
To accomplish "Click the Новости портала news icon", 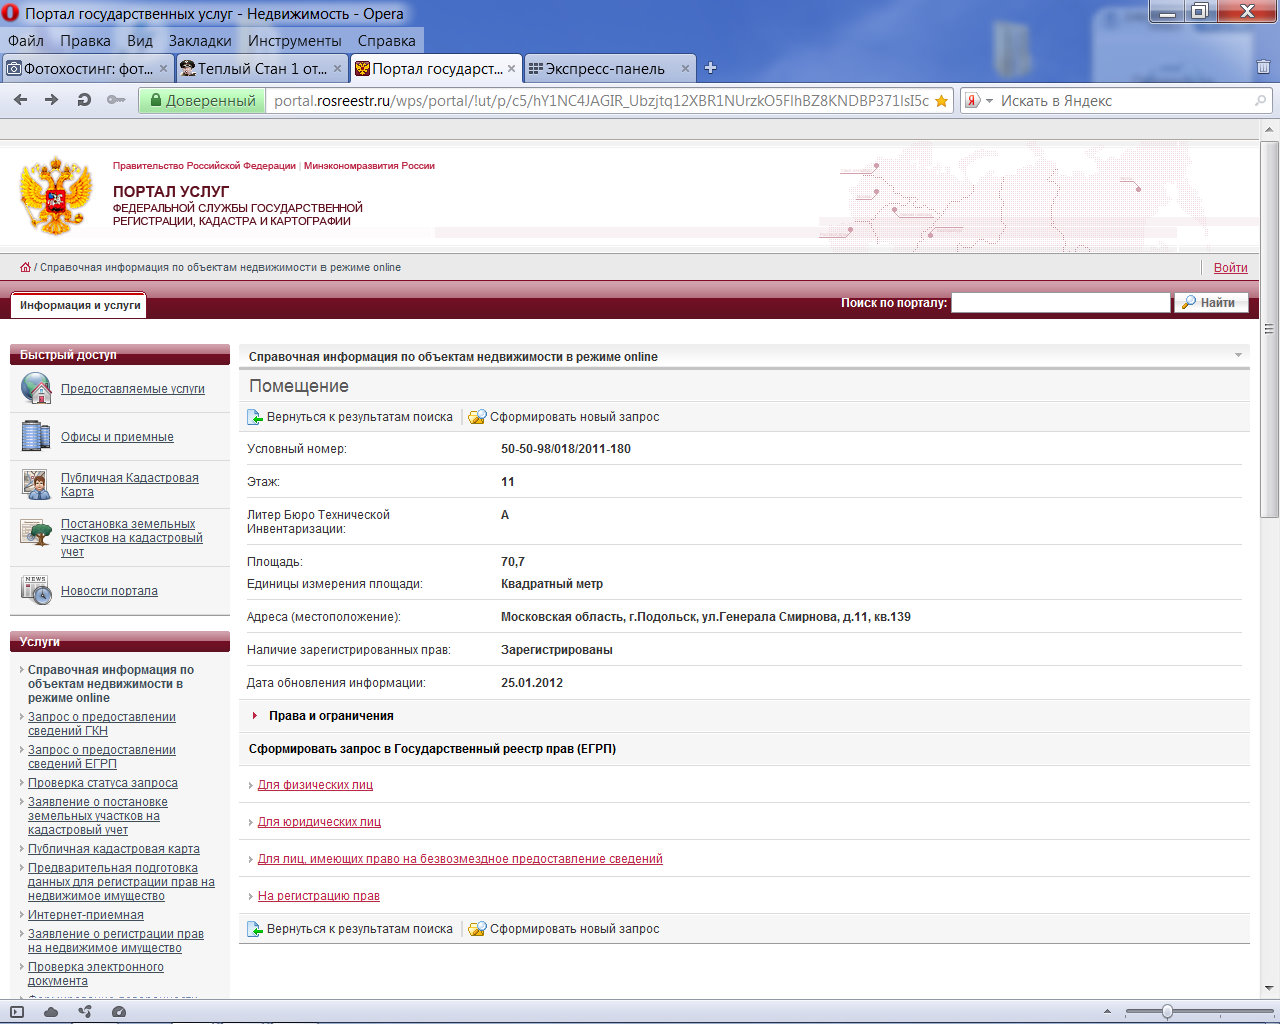I will [x=37, y=590].
